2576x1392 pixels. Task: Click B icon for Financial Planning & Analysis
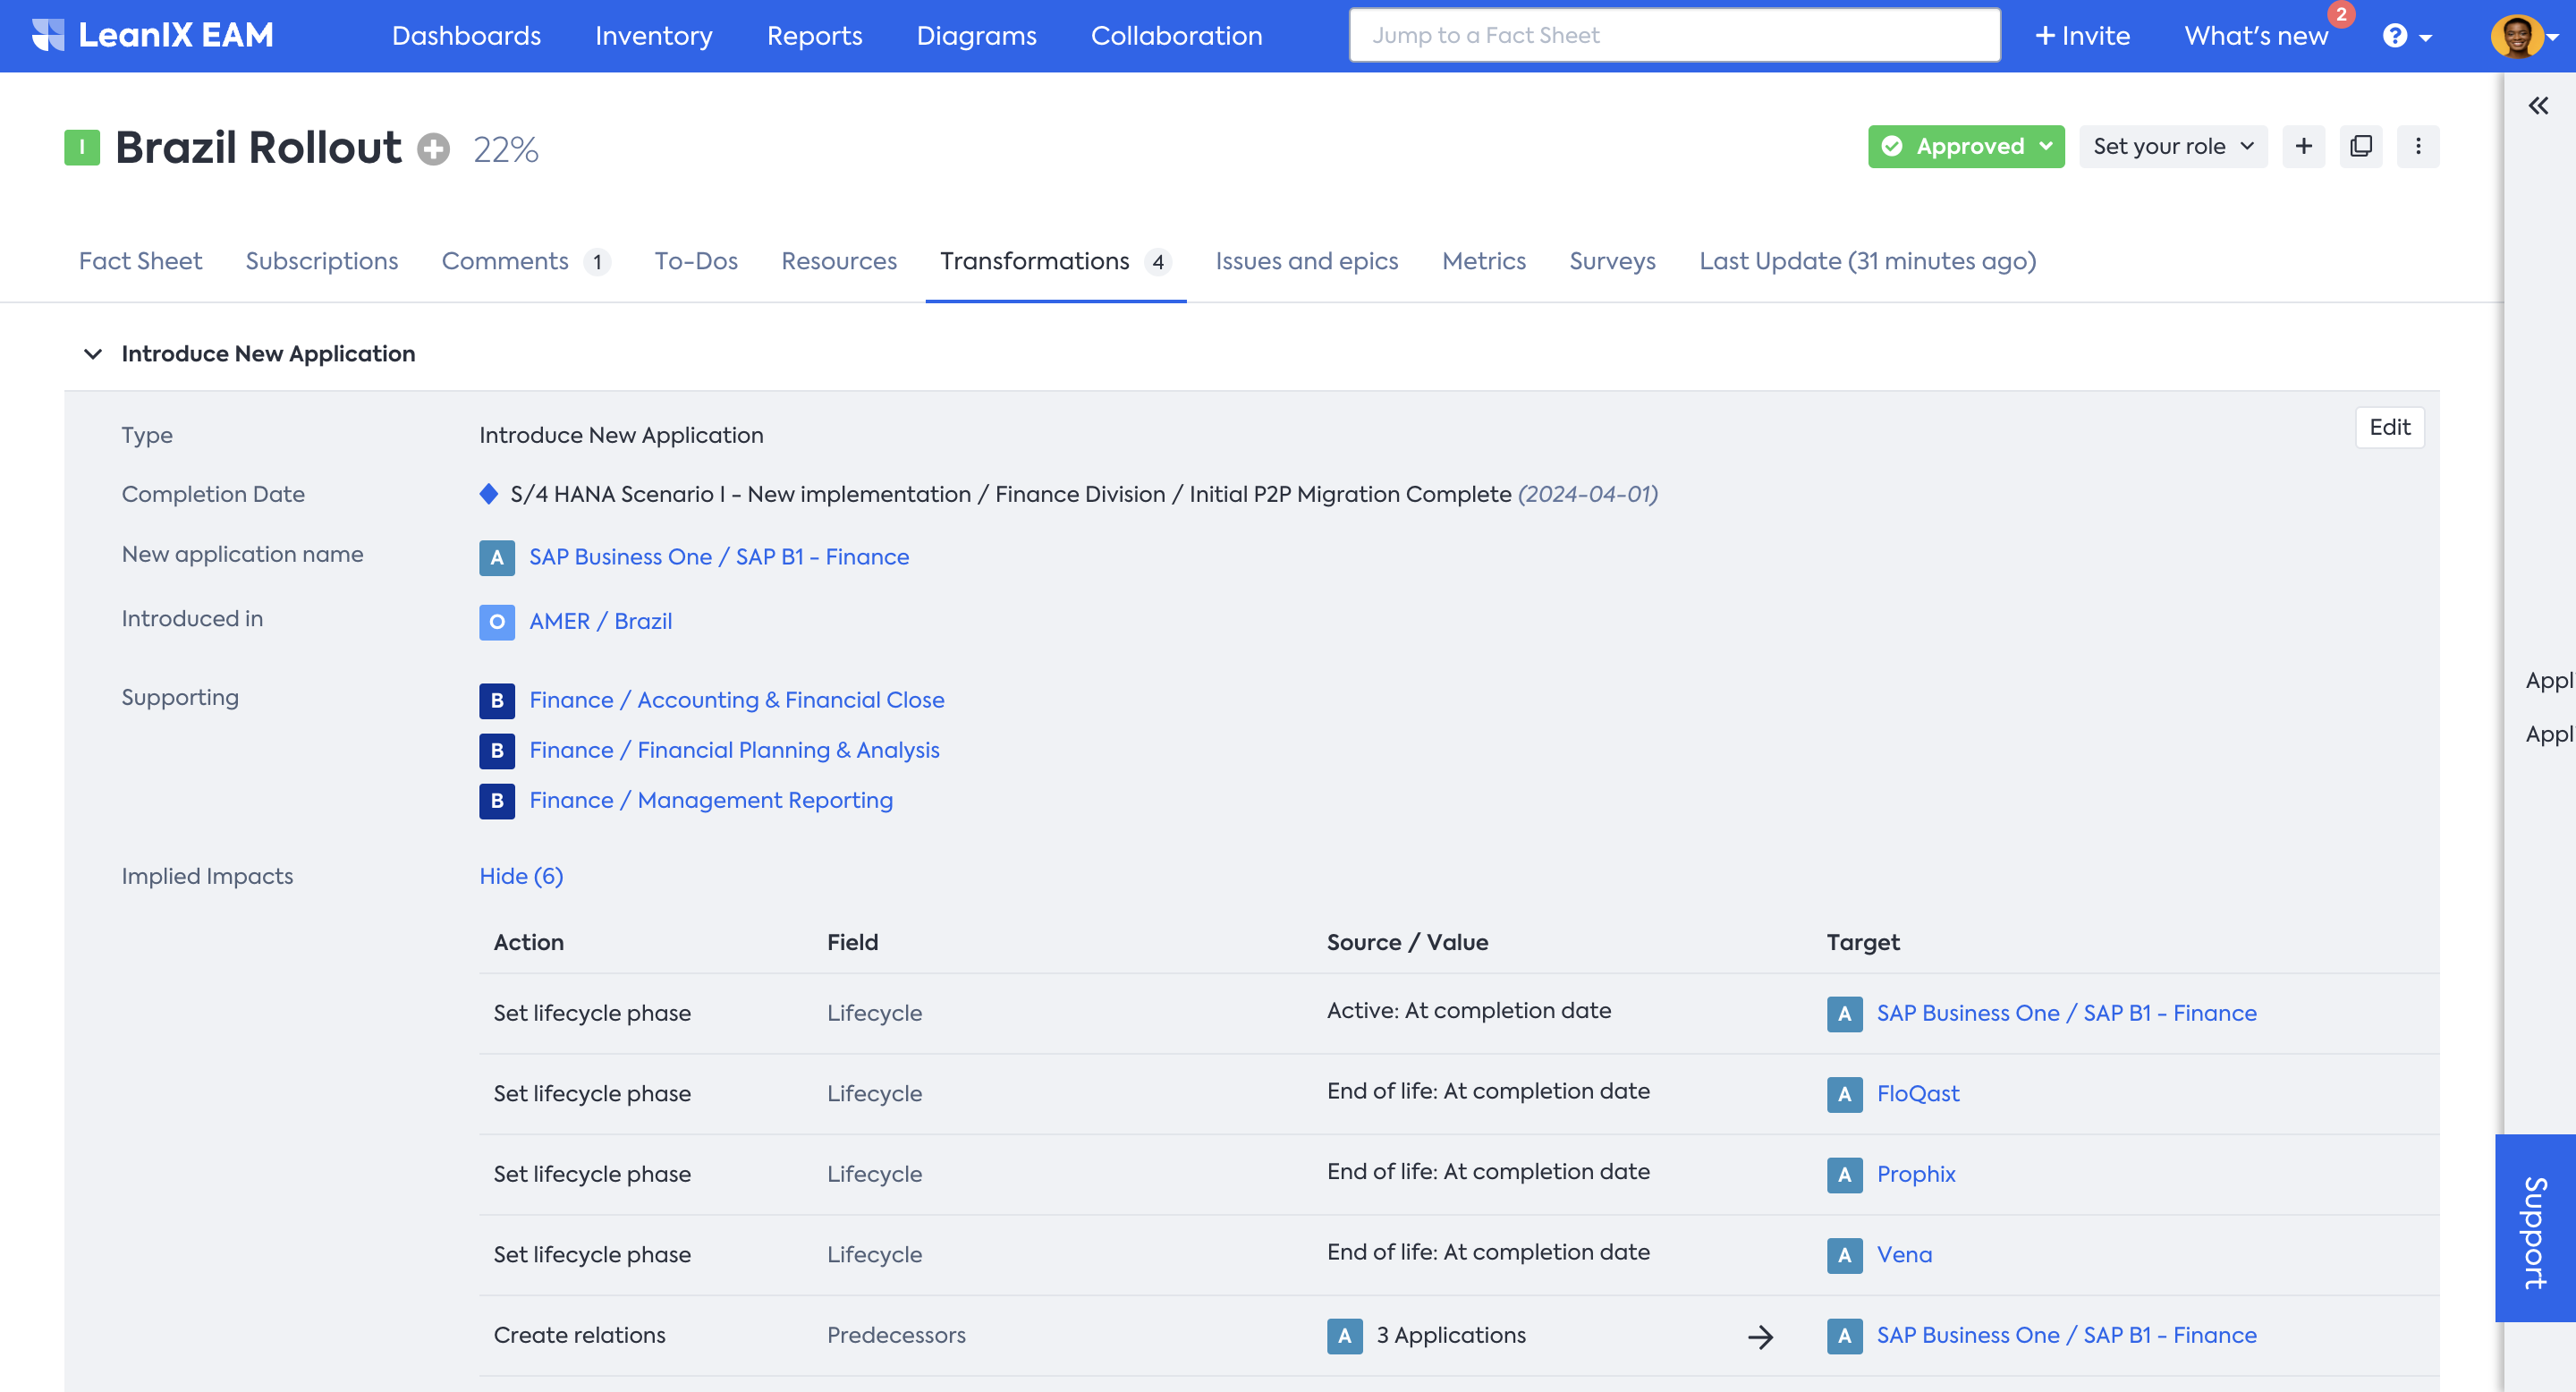(x=497, y=750)
